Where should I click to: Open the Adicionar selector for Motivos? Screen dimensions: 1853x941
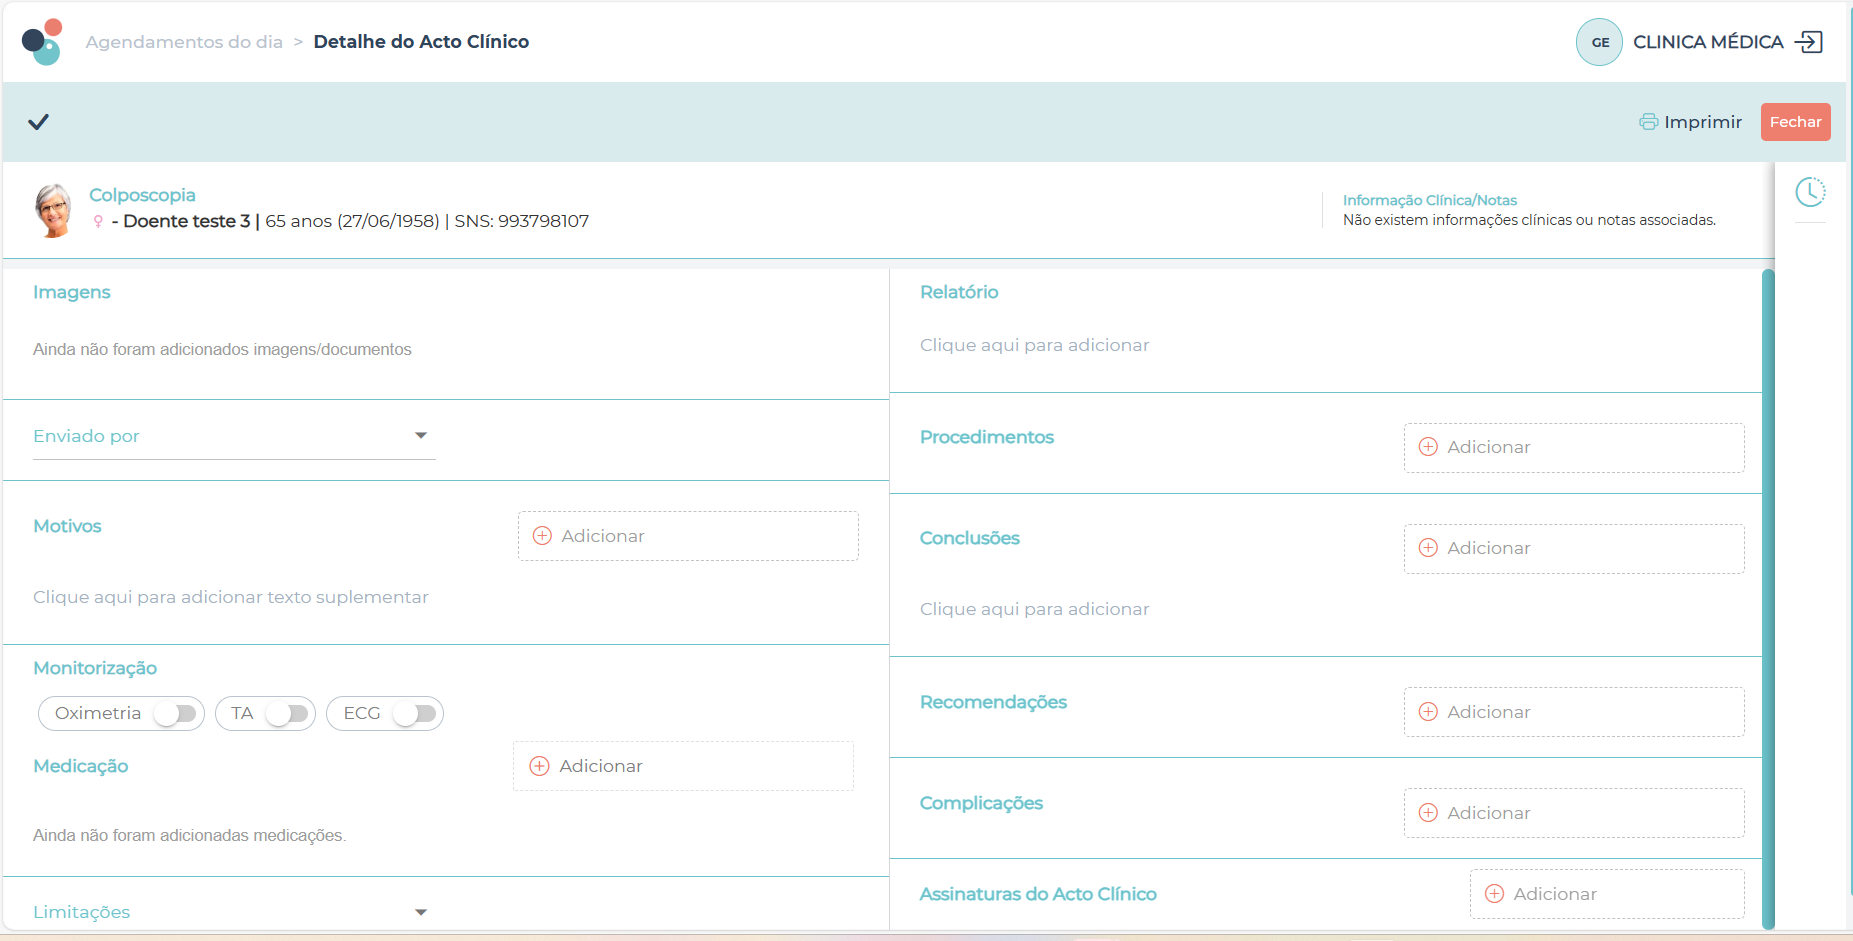pos(688,536)
